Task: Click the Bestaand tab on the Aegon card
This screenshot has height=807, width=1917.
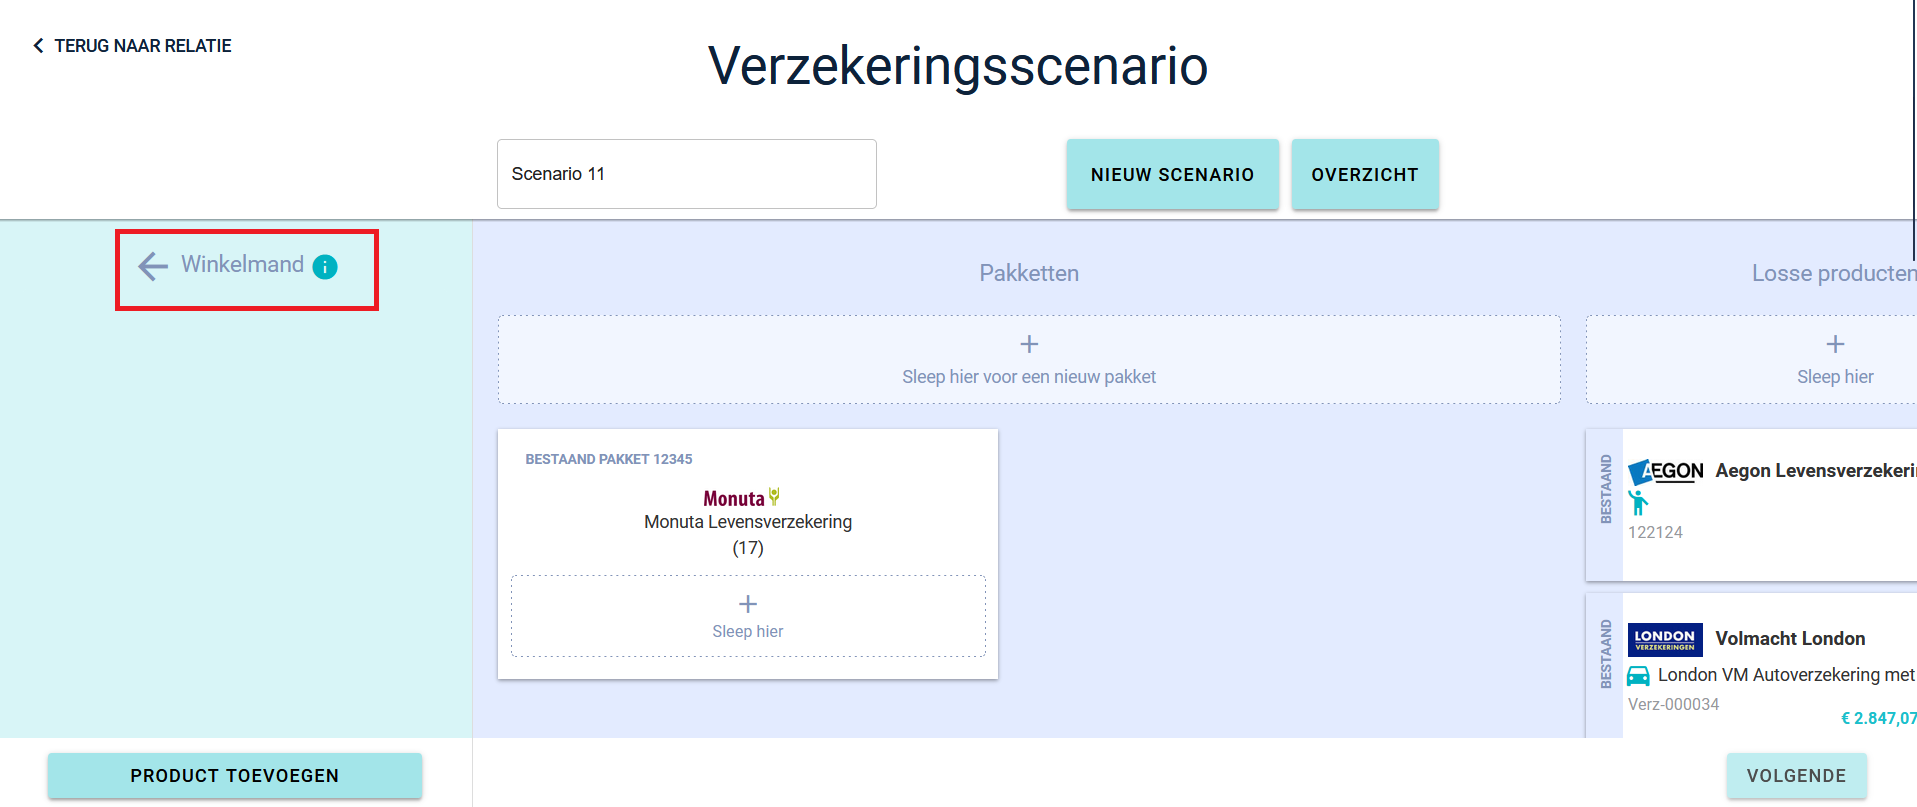Action: (1605, 489)
